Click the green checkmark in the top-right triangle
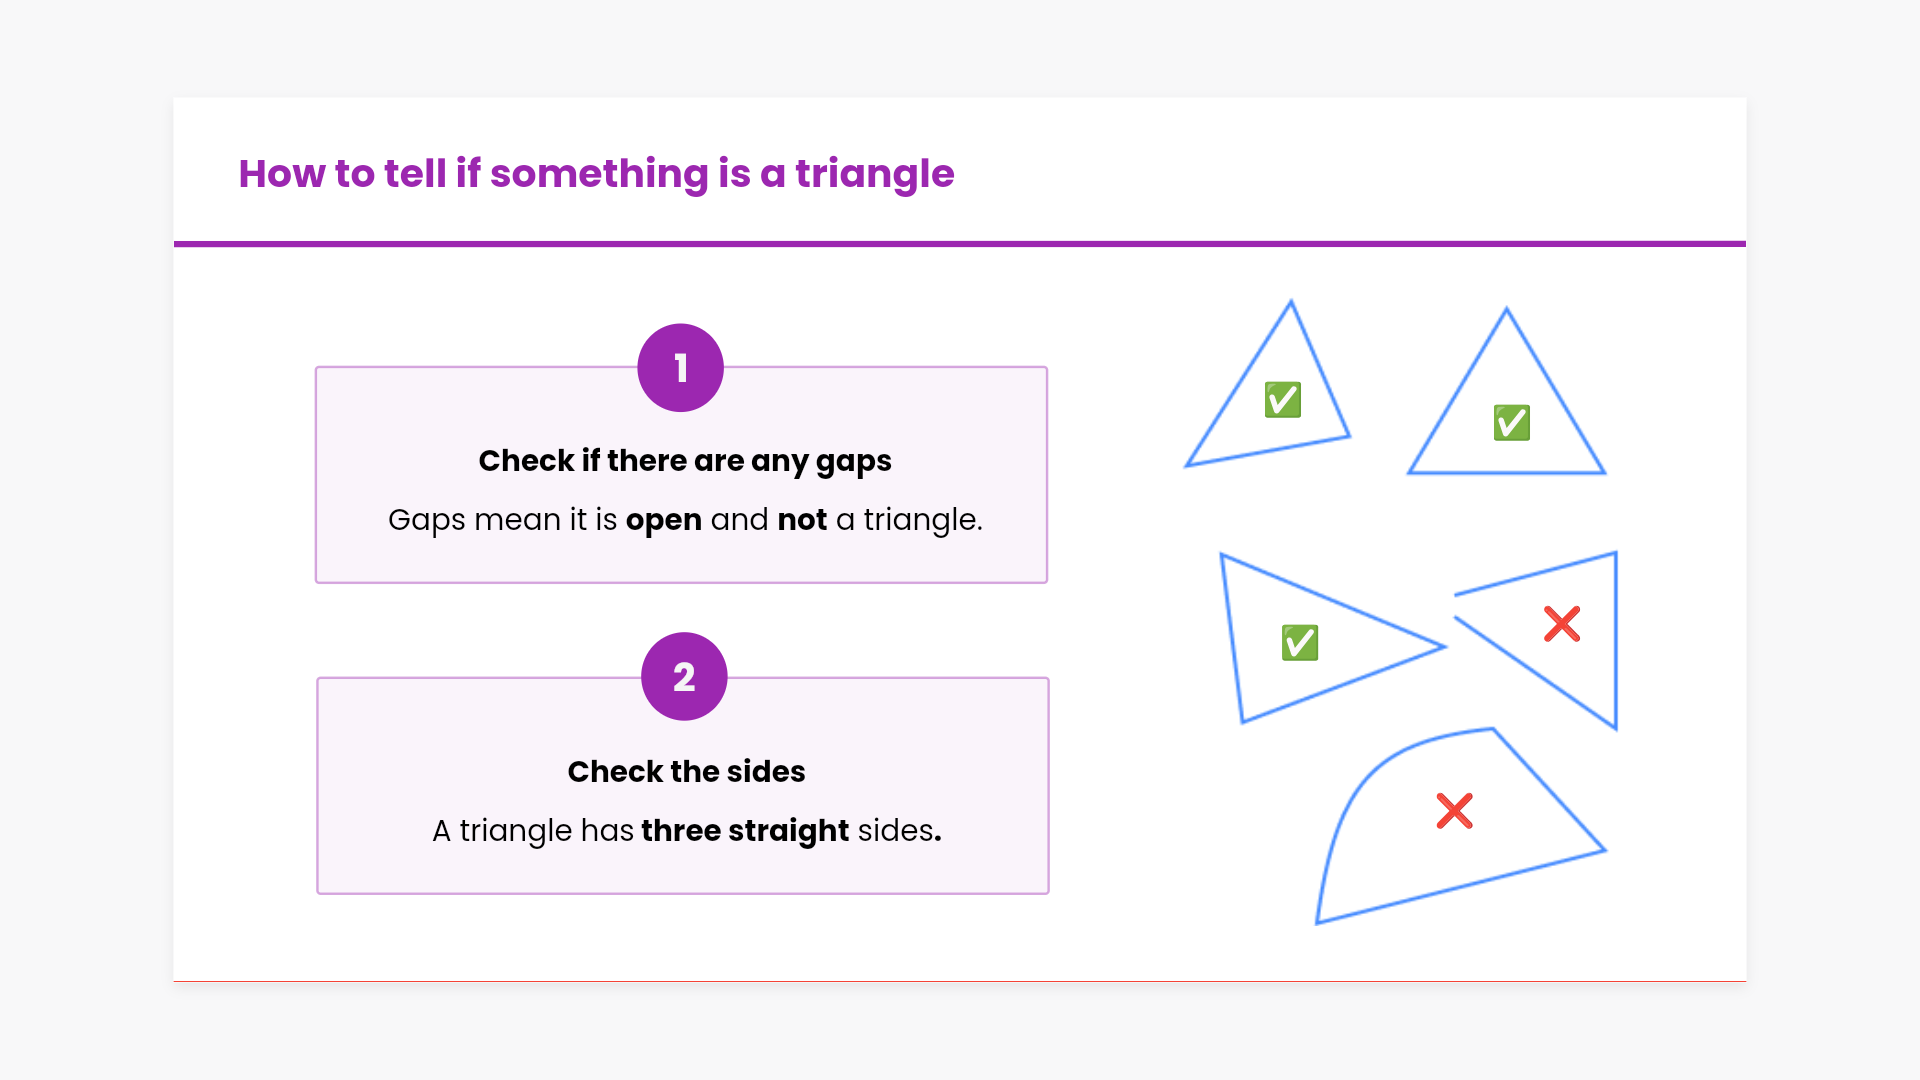The width and height of the screenshot is (1920, 1080). 1511,423
